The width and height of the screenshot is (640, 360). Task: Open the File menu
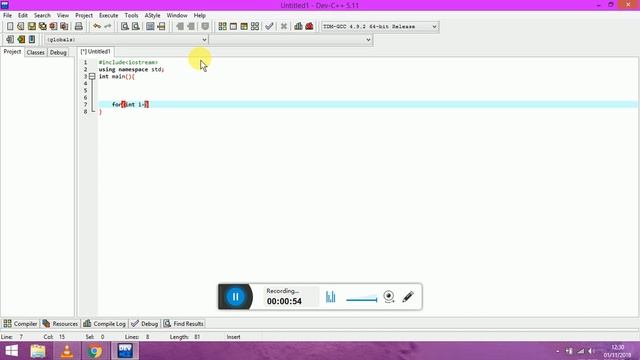7,15
